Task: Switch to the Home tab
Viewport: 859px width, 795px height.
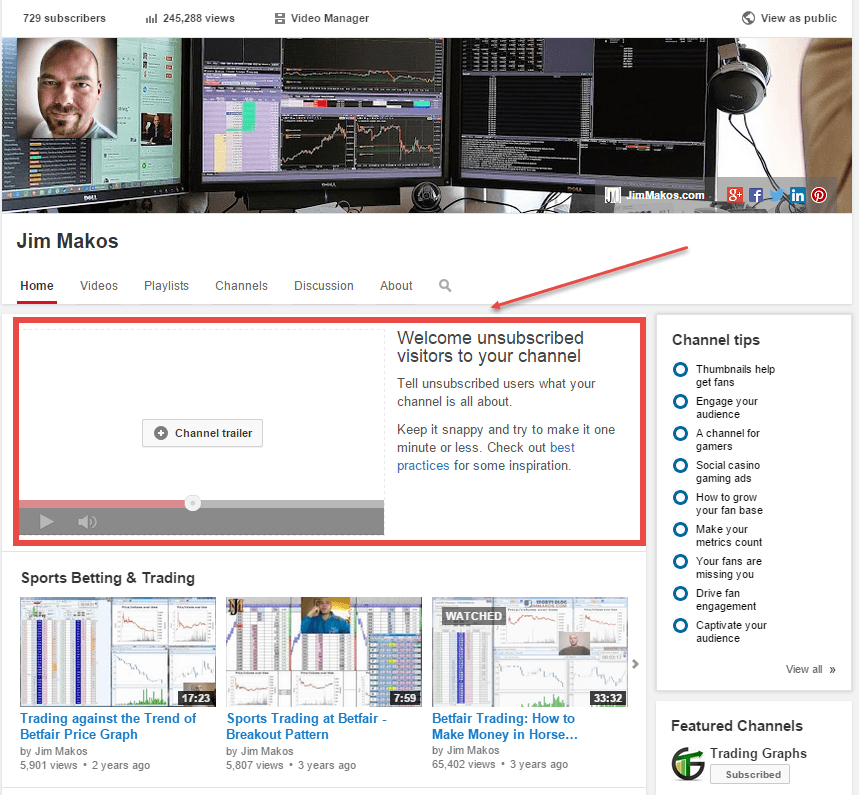Action: pyautogui.click(x=37, y=286)
